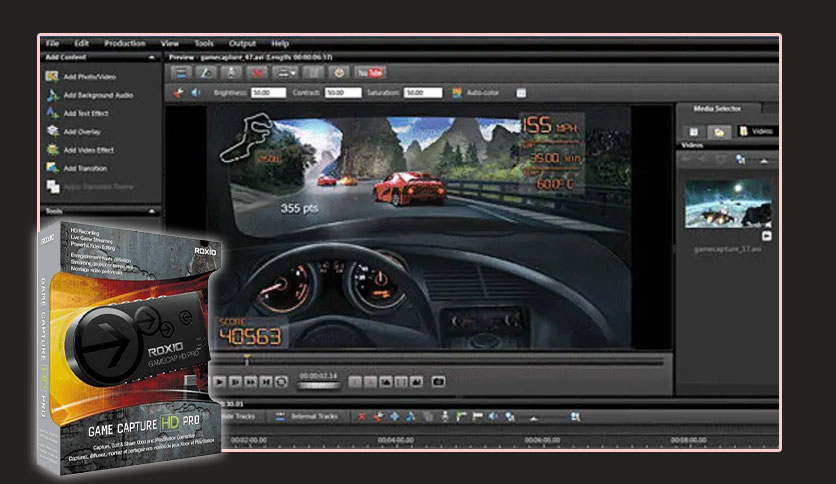Open the Production menu
Viewport: 836px width, 484px height.
point(125,43)
